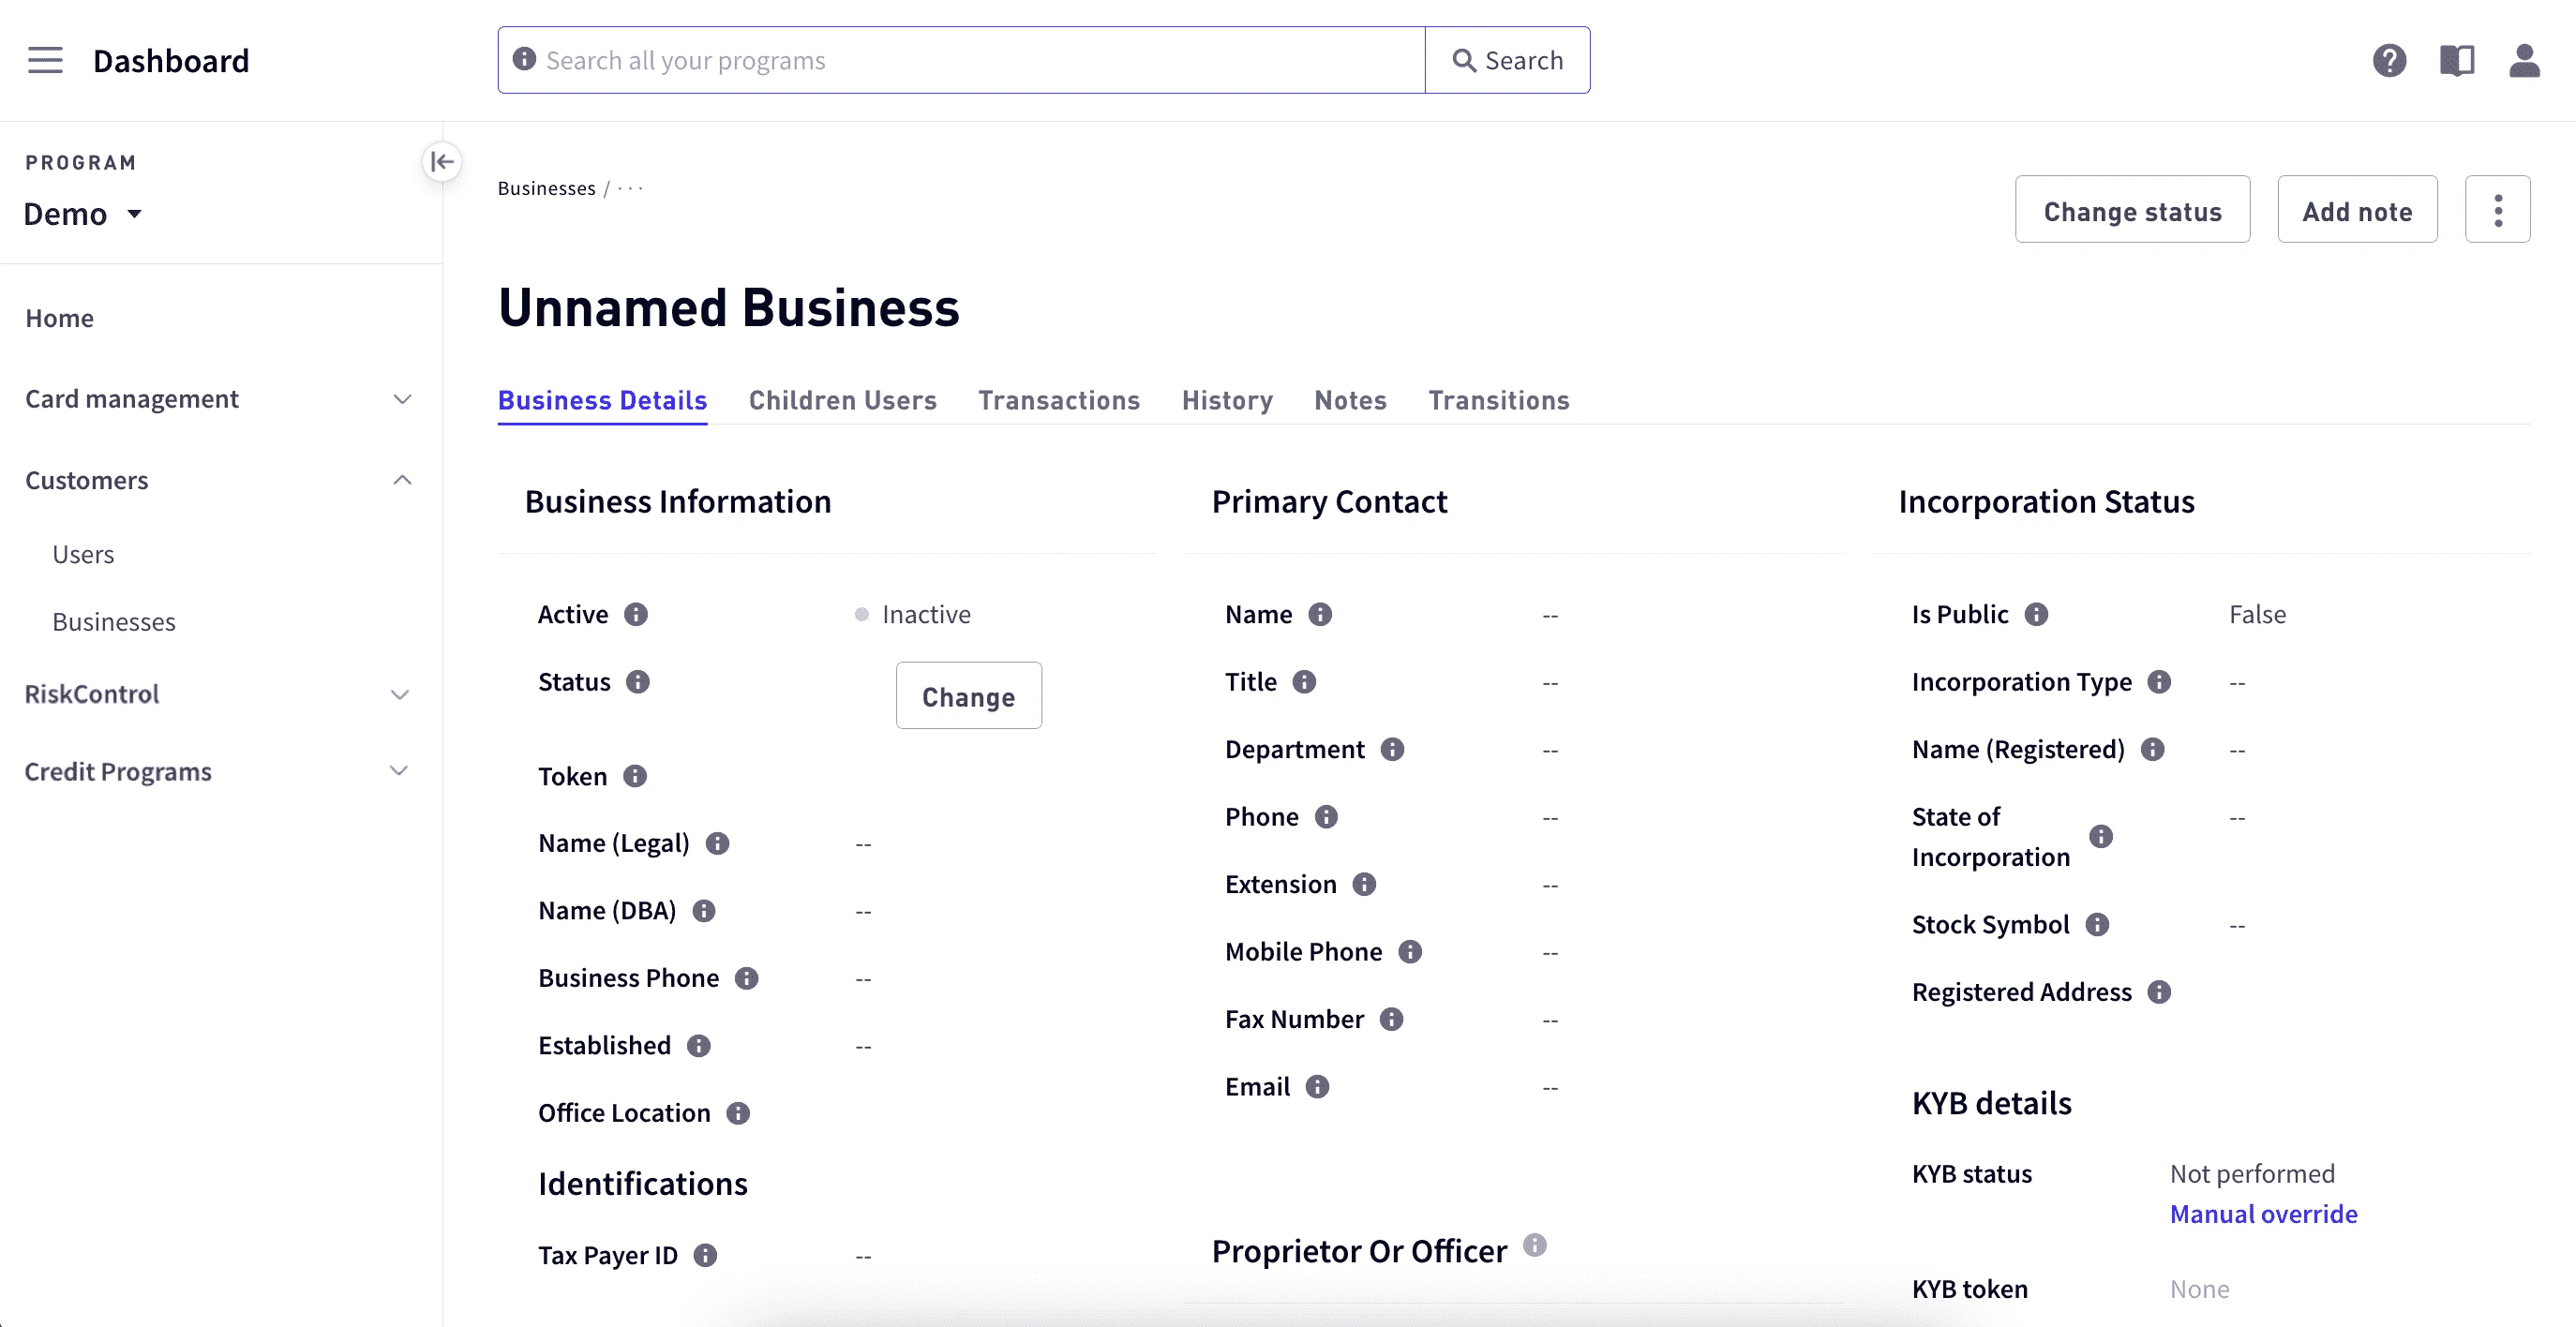The height and width of the screenshot is (1327, 2576).
Task: Click the user profile icon
Action: pyautogui.click(x=2525, y=60)
